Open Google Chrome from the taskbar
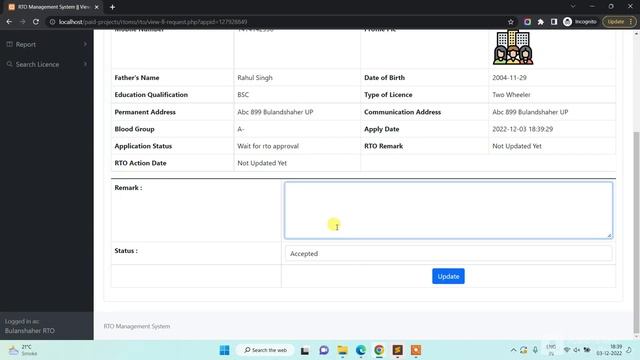The image size is (640, 360). tap(379, 350)
